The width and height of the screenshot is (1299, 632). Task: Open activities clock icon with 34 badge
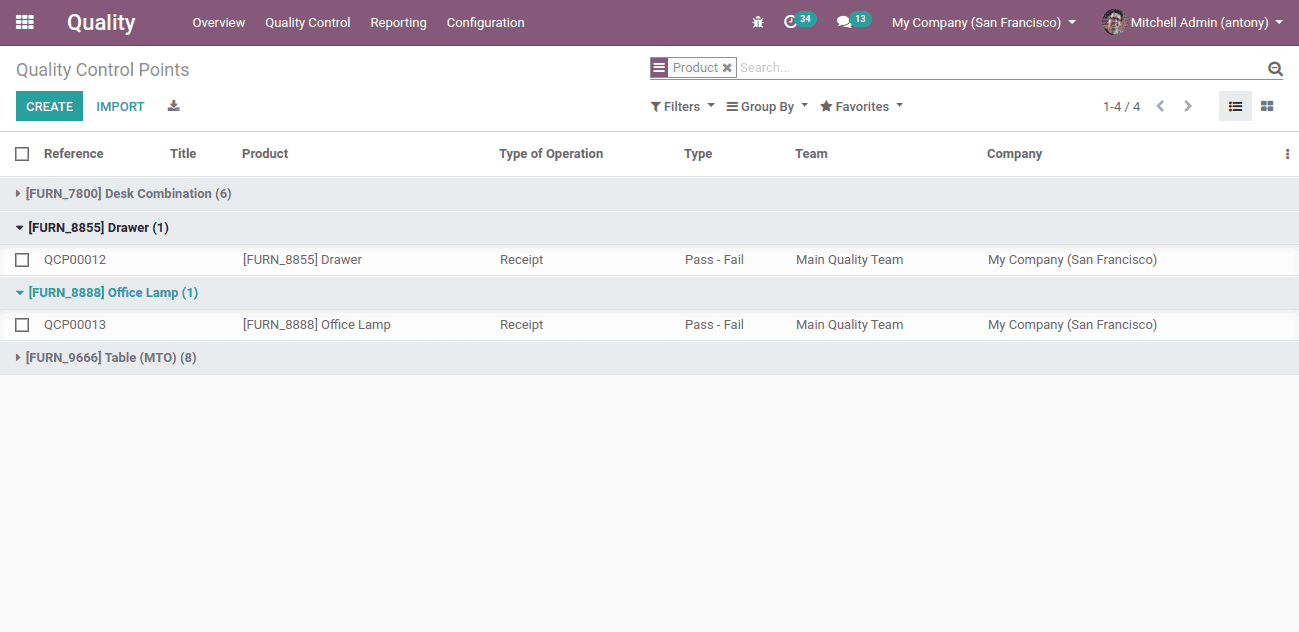[x=799, y=21]
